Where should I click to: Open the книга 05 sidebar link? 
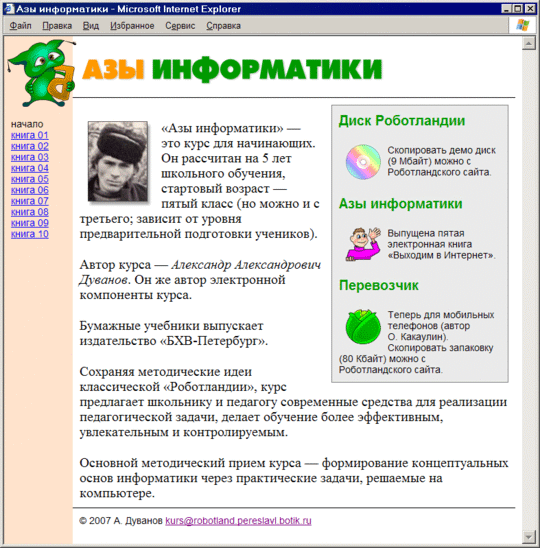click(x=30, y=179)
